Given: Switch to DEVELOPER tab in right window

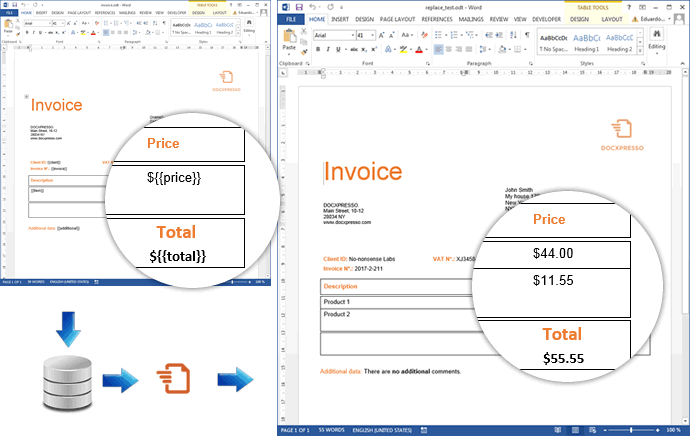Looking at the screenshot, I should click(x=547, y=19).
